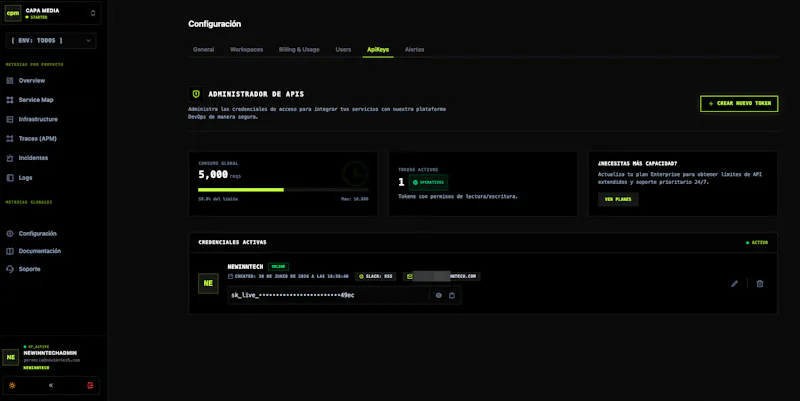The height and width of the screenshot is (401, 800).
Task: Click the shield icon beside Administrador de APIs
Action: point(196,94)
